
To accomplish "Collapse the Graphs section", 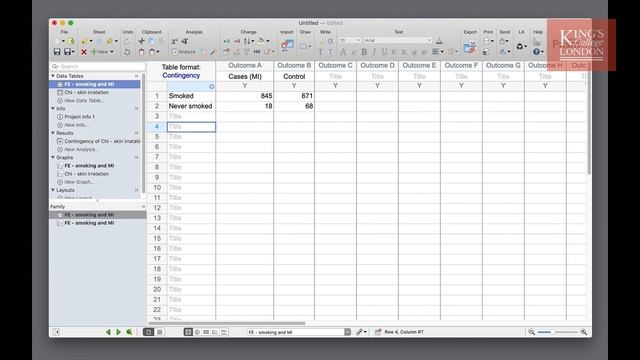I will tap(53, 158).
